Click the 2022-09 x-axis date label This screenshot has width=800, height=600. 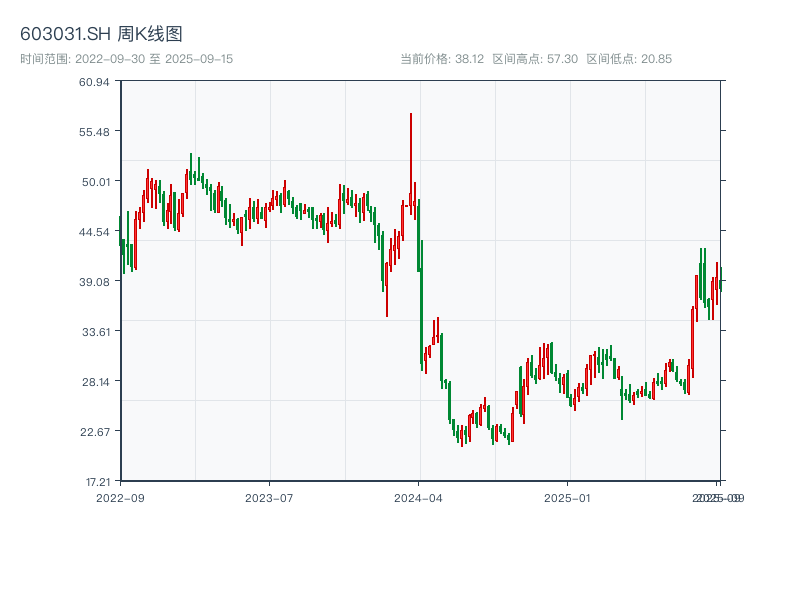coord(120,497)
